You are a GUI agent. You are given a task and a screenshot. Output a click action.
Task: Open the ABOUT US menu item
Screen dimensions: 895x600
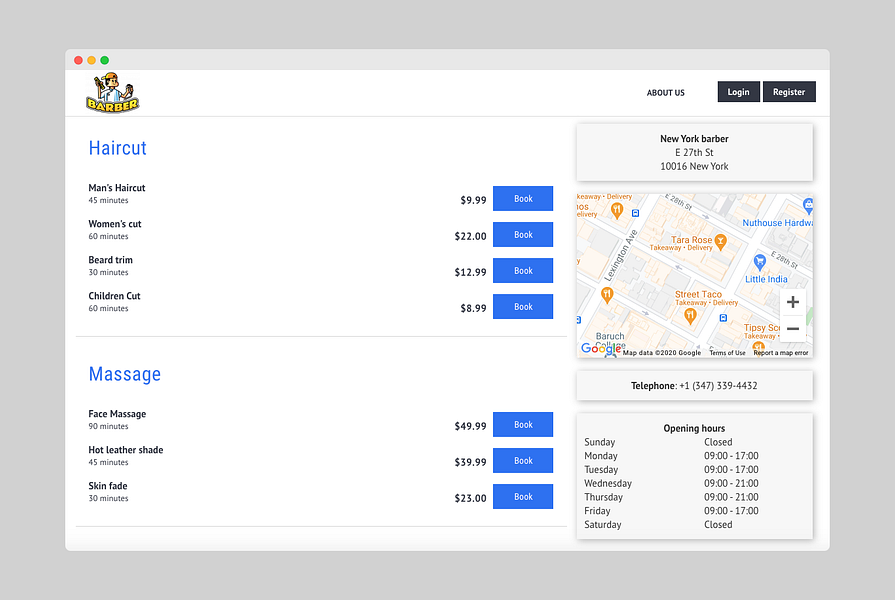point(666,92)
